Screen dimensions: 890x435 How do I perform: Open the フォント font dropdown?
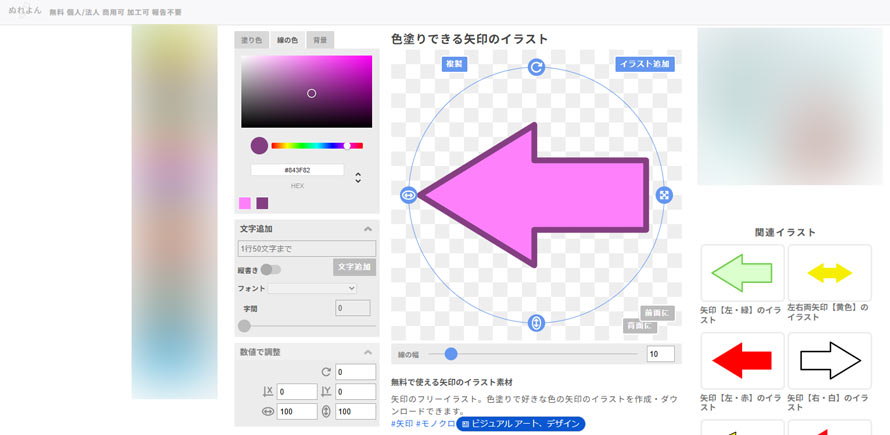pos(313,288)
